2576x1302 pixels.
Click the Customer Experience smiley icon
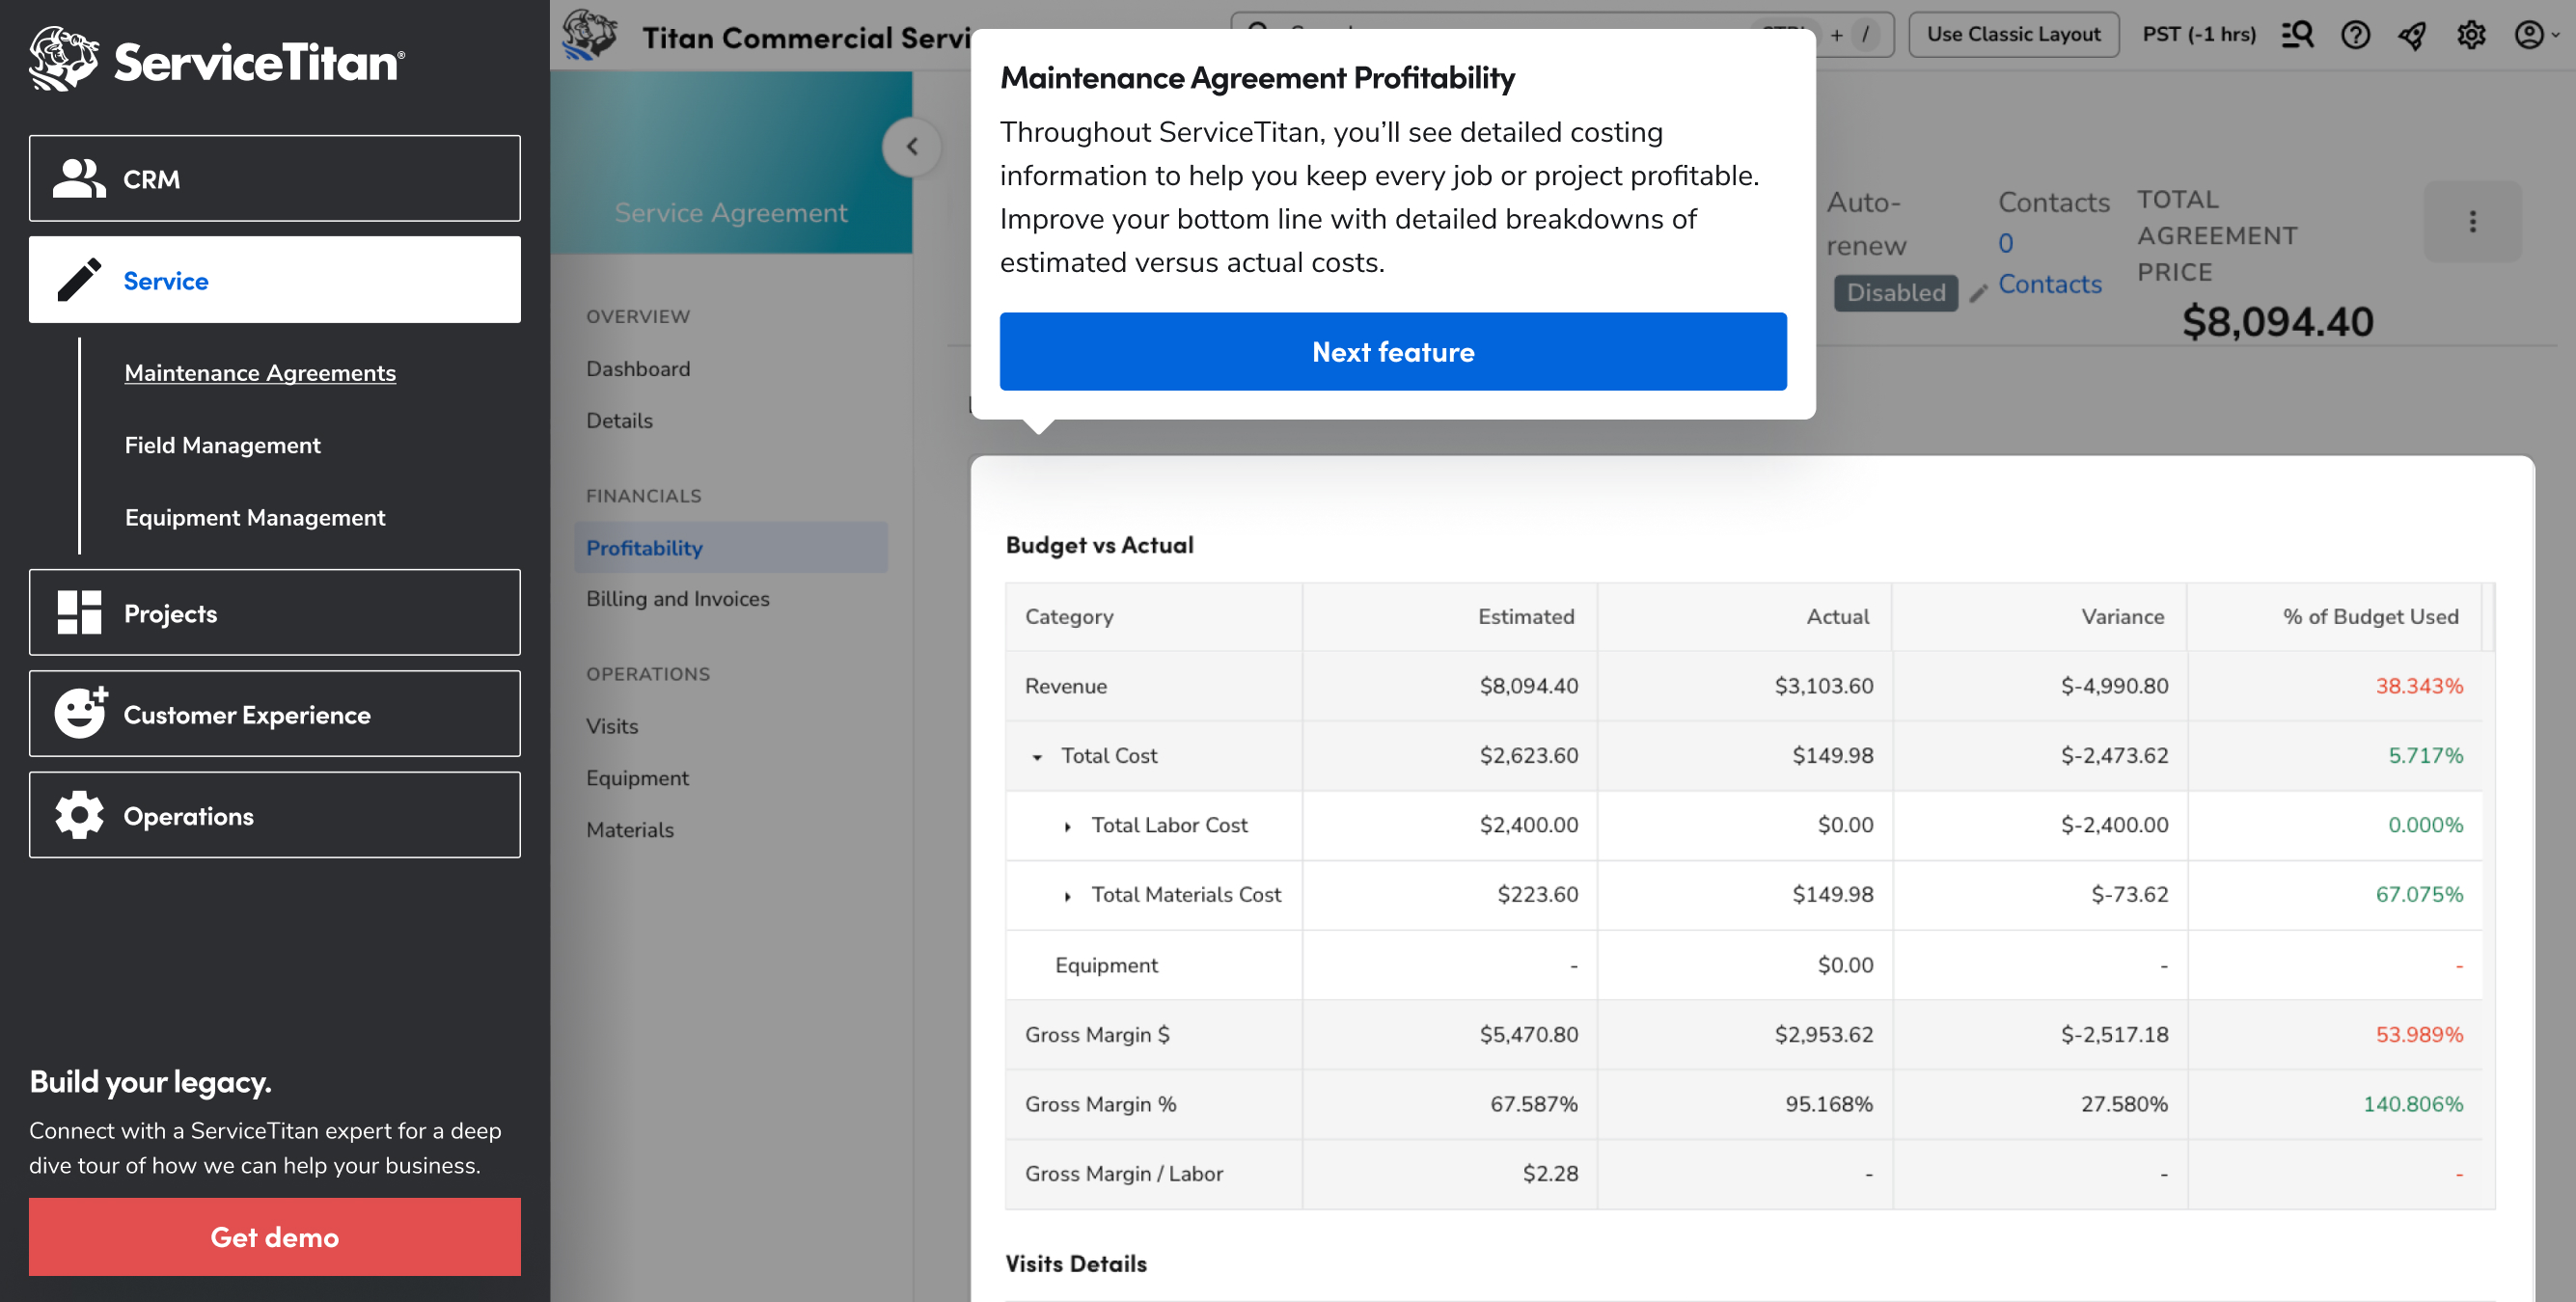[80, 713]
